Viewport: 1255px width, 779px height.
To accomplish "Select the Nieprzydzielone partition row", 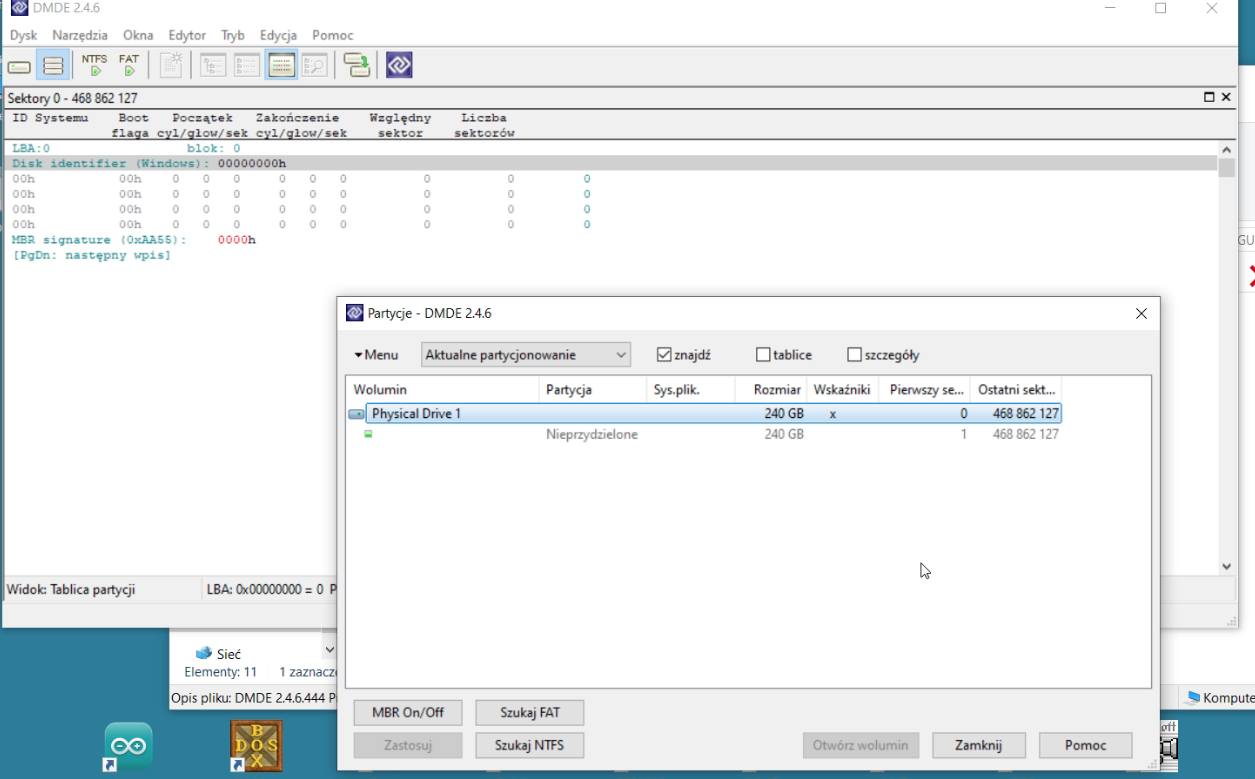I will pyautogui.click(x=704, y=434).
